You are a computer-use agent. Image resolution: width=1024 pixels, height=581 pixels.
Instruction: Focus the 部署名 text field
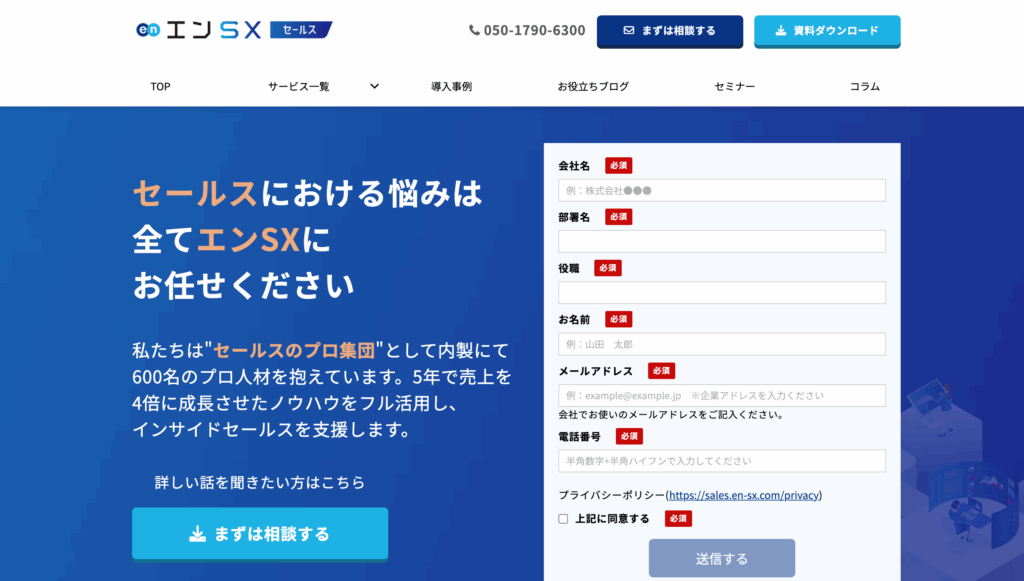pos(721,241)
